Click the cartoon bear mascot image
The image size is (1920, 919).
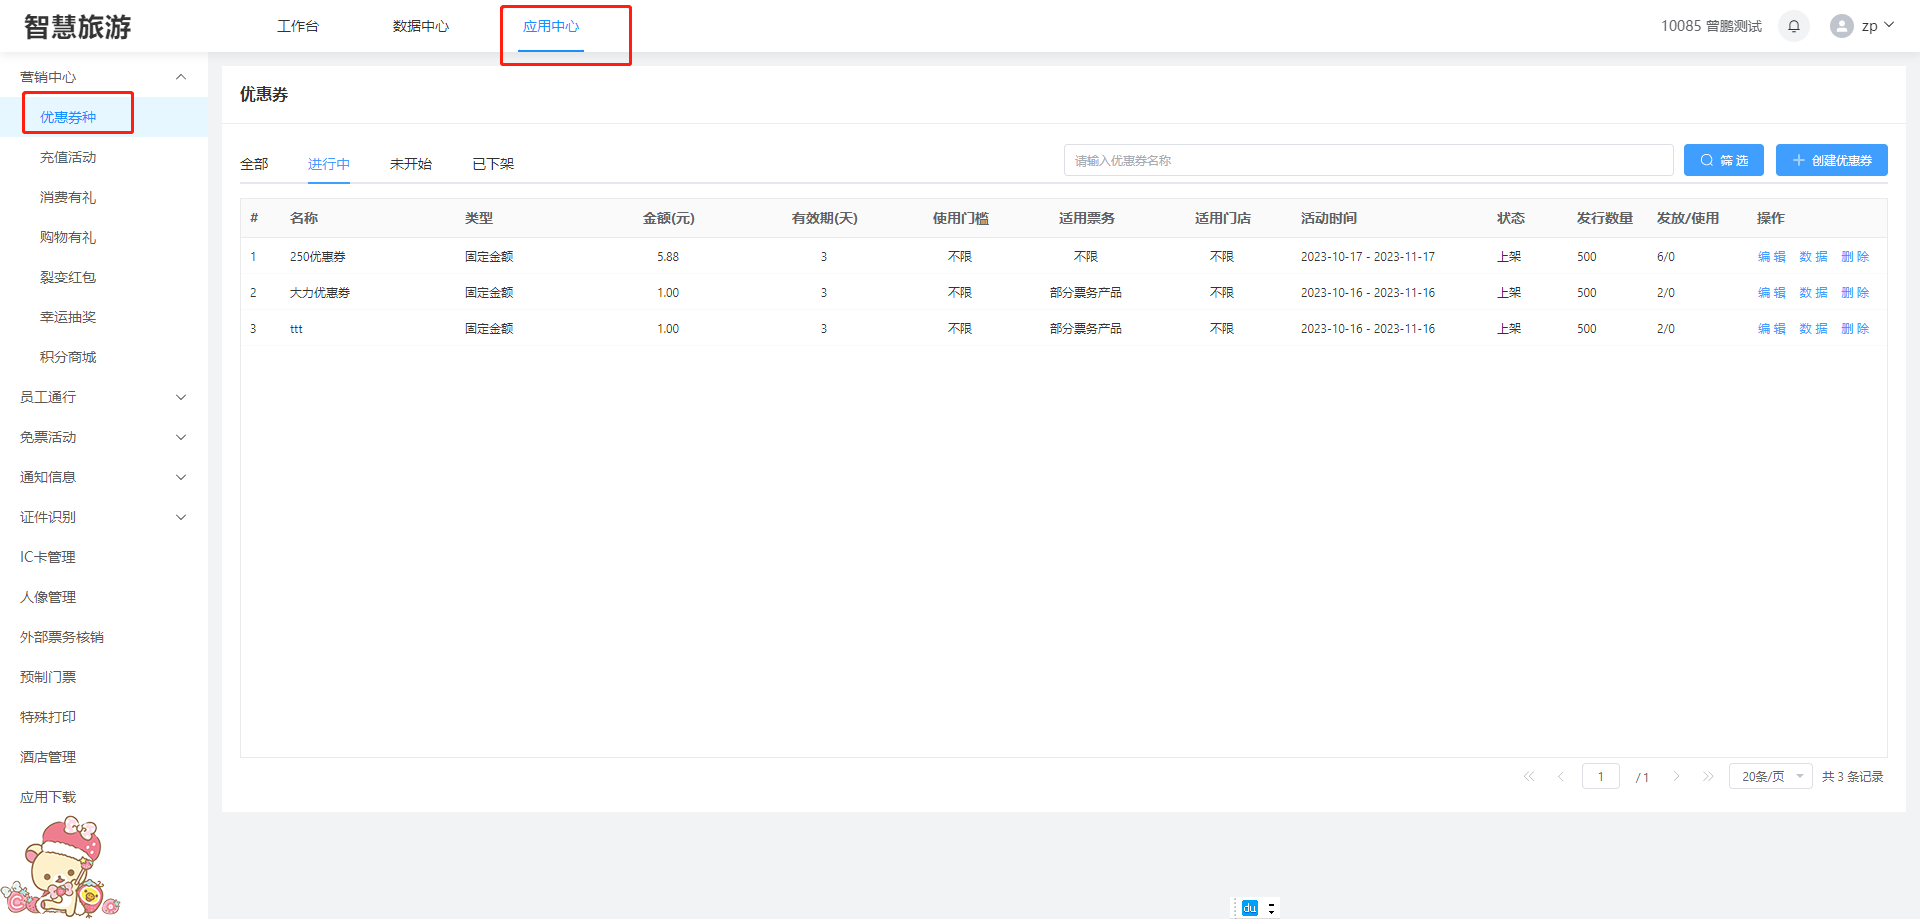62,866
